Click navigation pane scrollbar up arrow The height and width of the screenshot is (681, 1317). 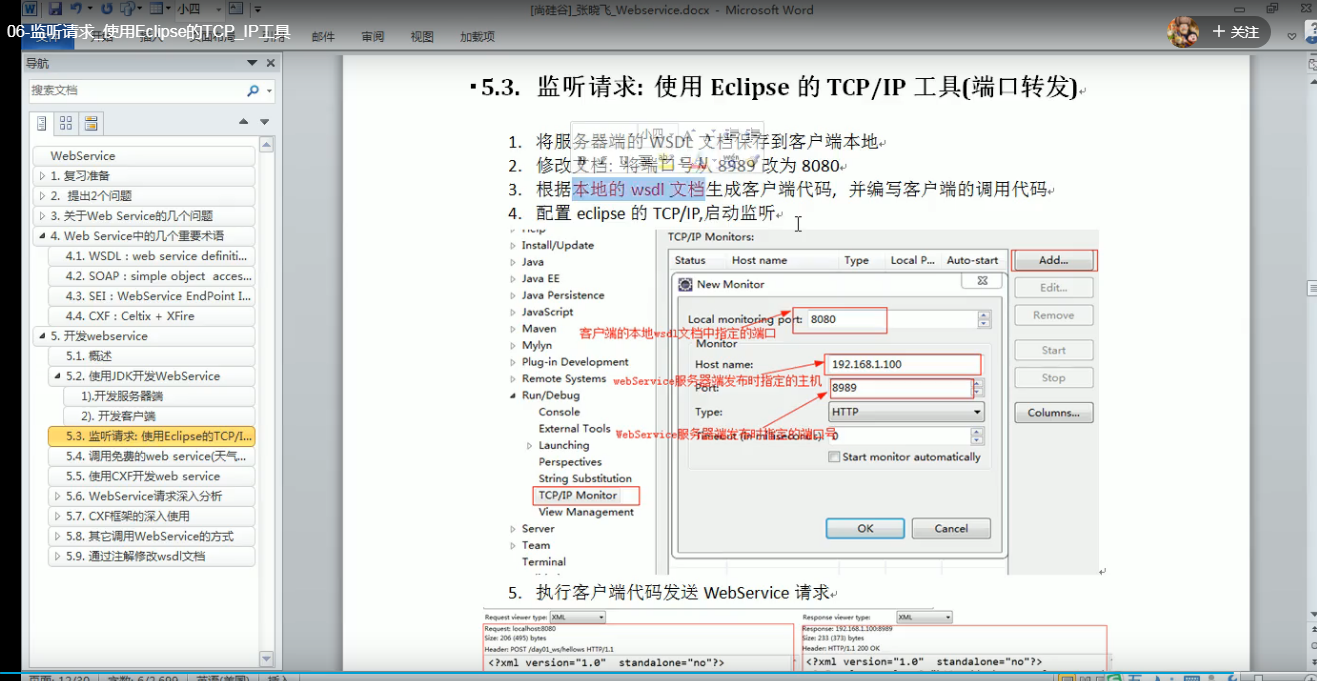(x=266, y=144)
